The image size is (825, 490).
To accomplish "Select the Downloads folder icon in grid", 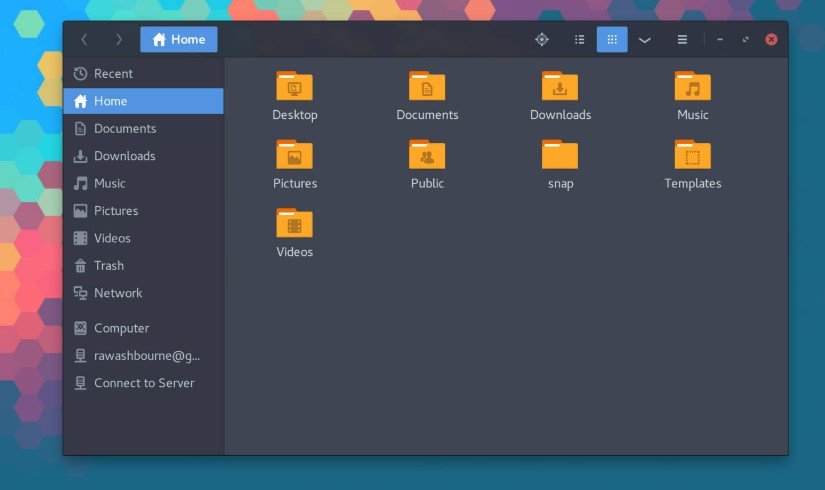I will click(x=560, y=86).
